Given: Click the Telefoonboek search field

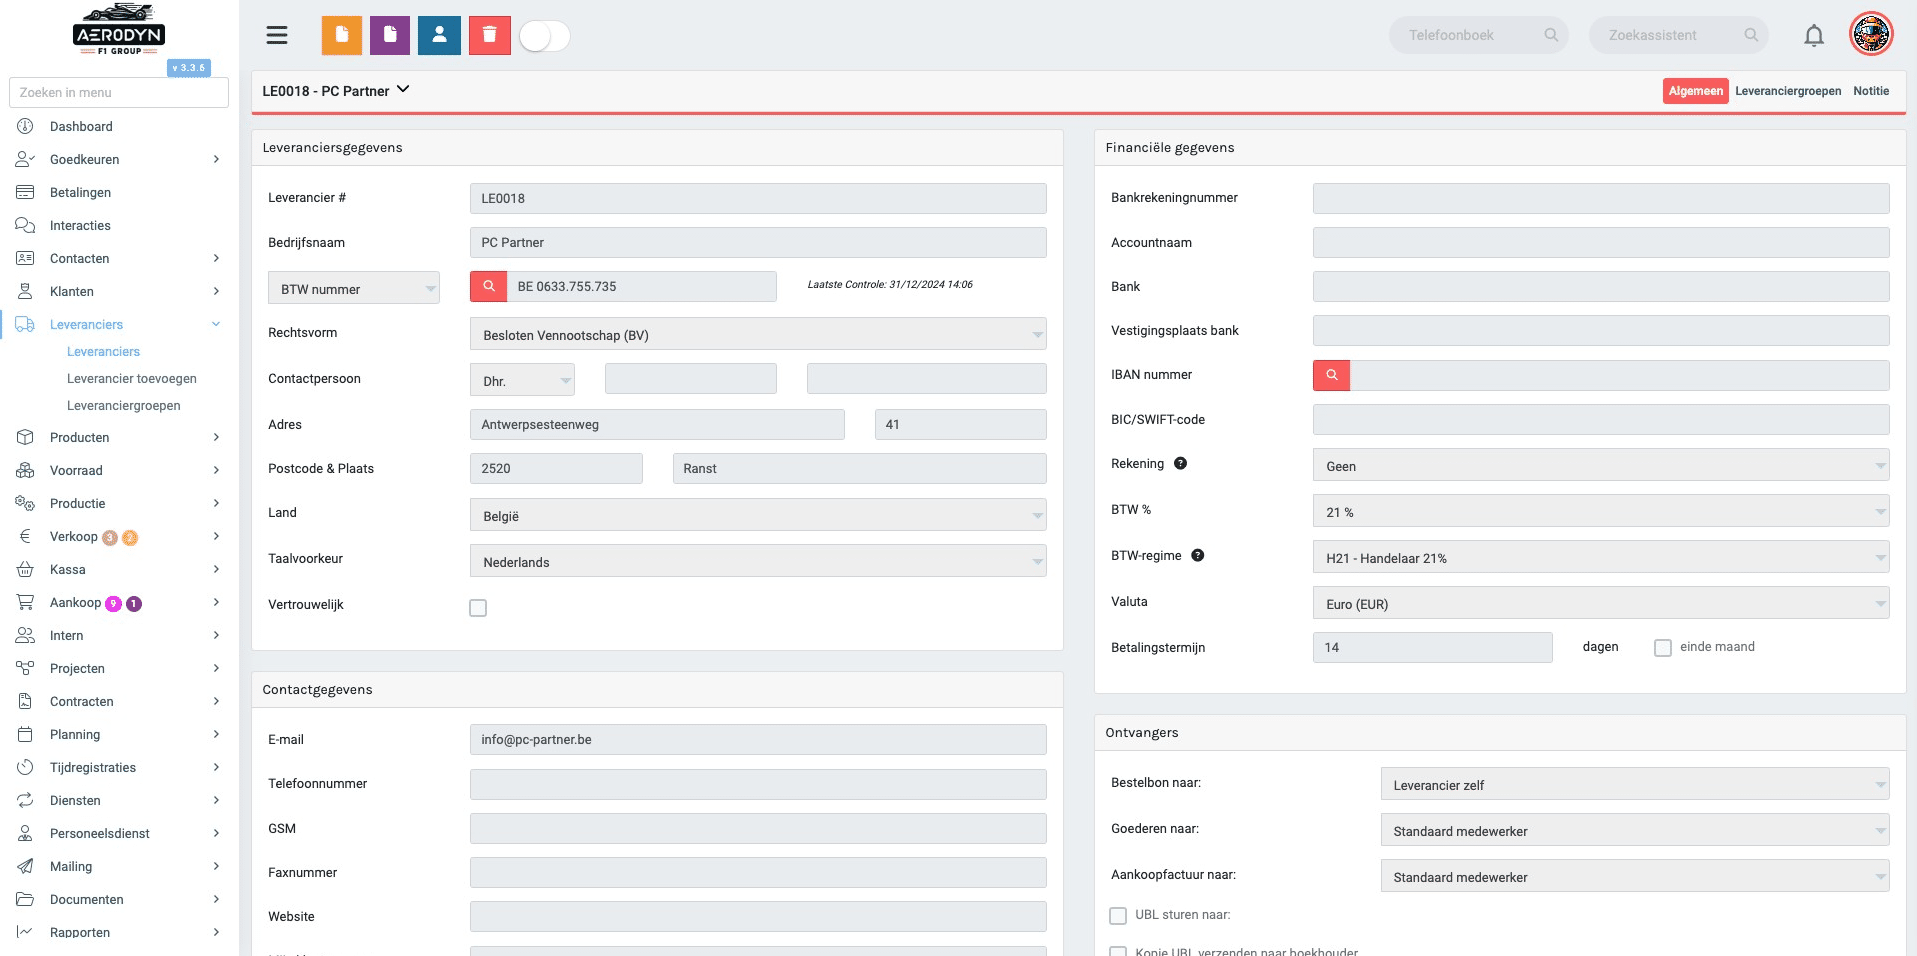Looking at the screenshot, I should (1478, 35).
